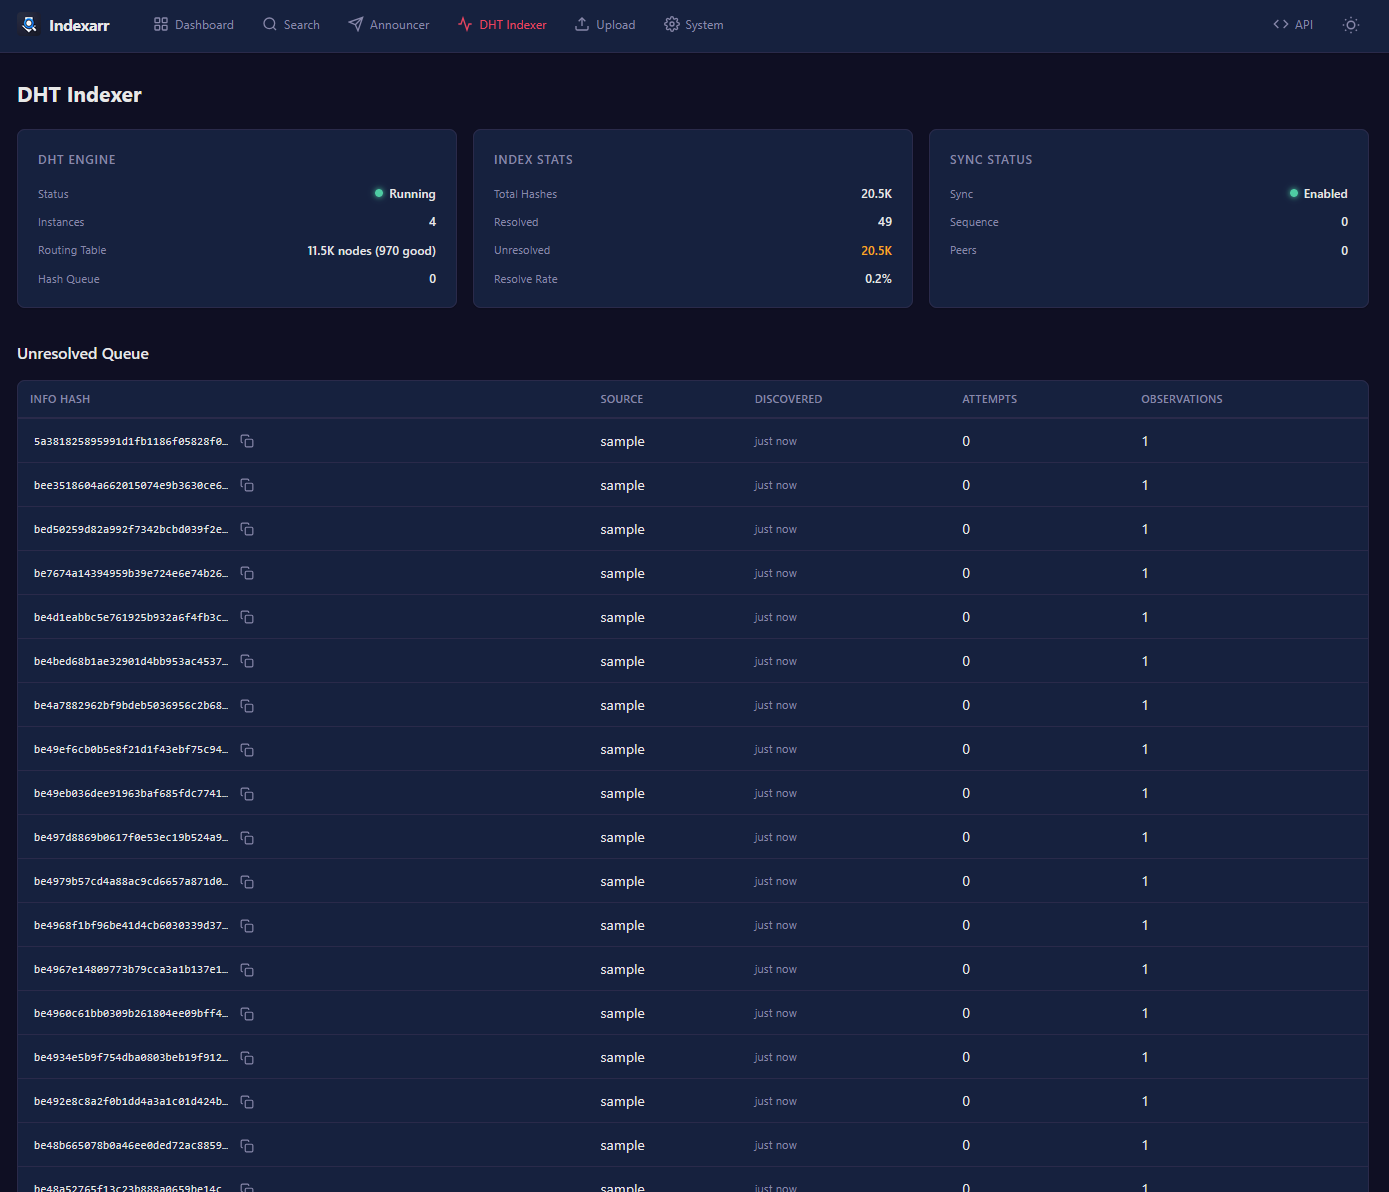The height and width of the screenshot is (1192, 1389).
Task: Click the Attempts column header
Action: pyautogui.click(x=989, y=399)
